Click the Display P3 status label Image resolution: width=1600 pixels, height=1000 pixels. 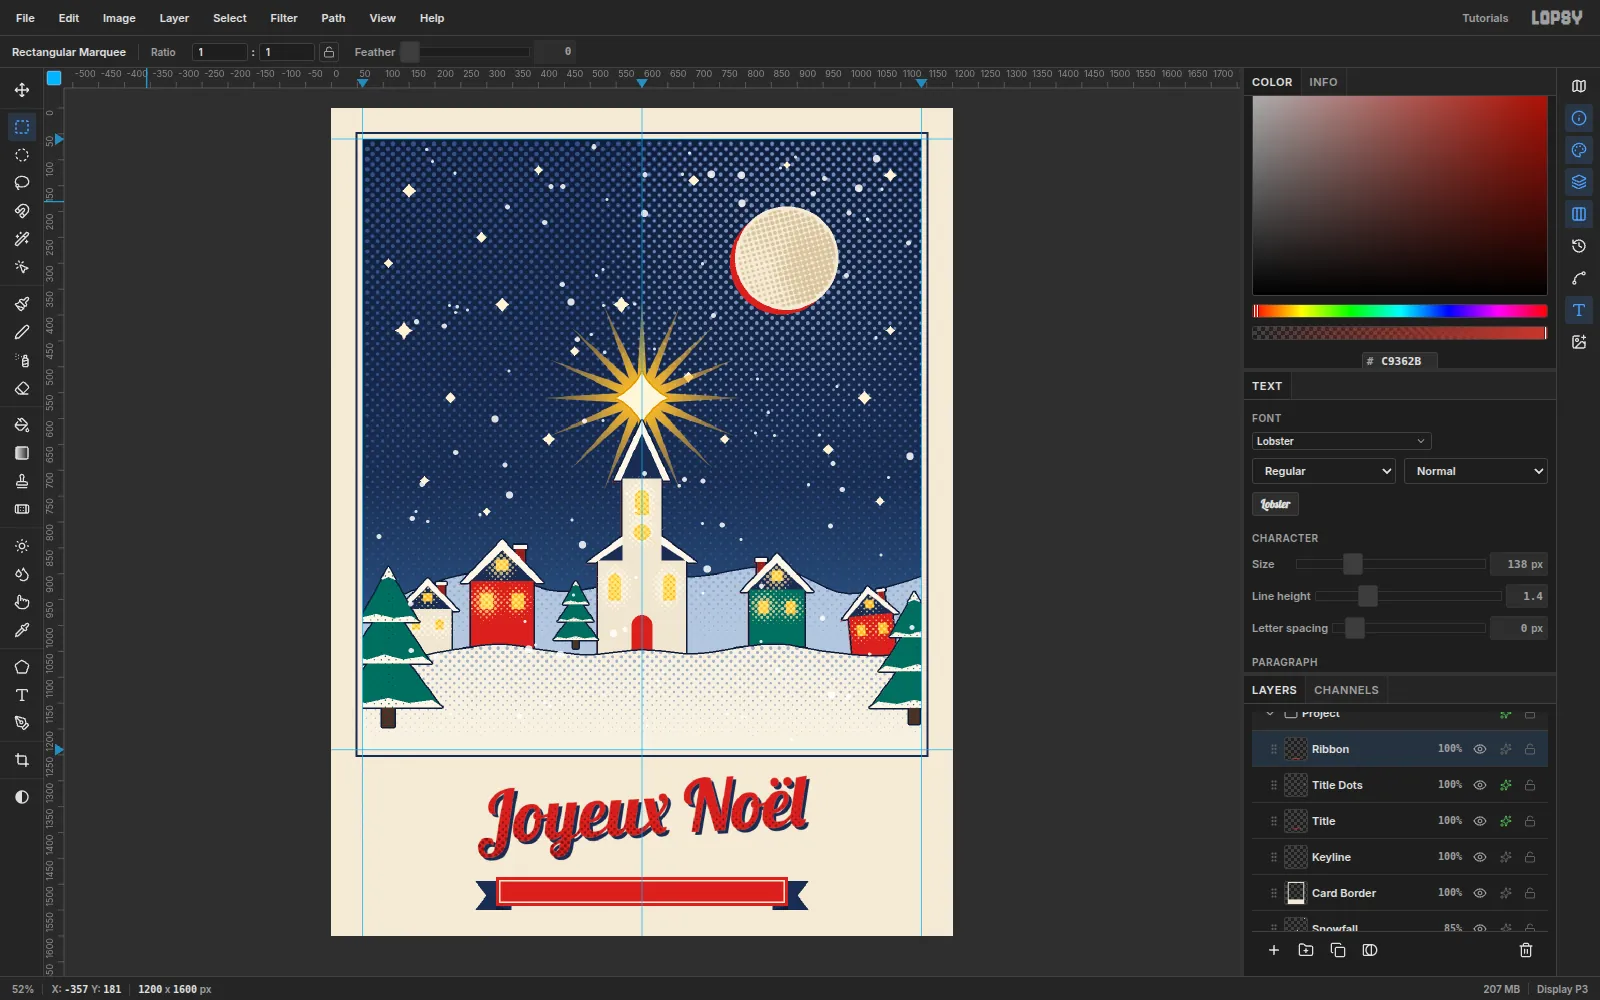coord(1562,989)
